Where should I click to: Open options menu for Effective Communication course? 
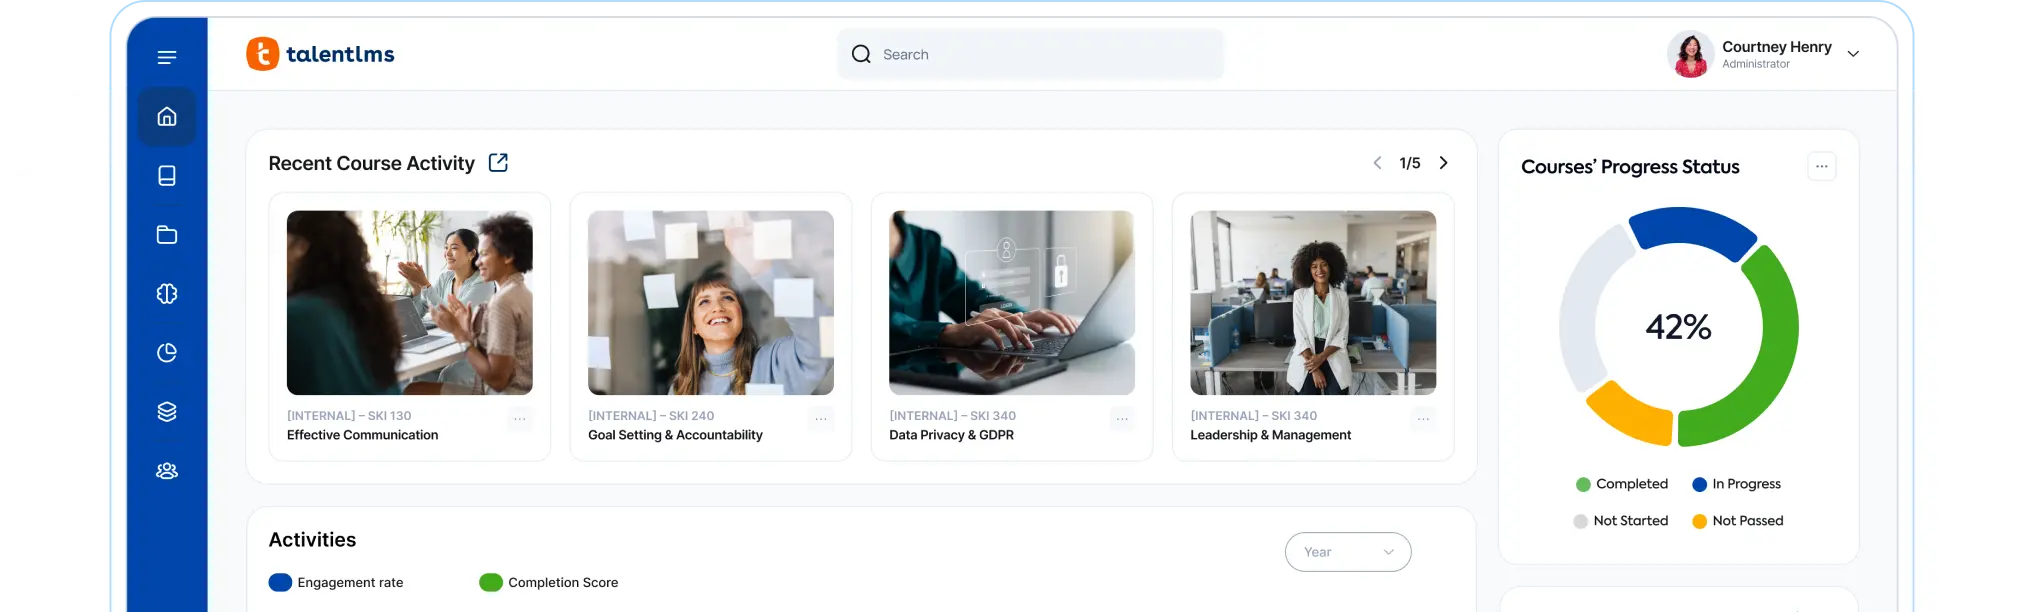519,420
